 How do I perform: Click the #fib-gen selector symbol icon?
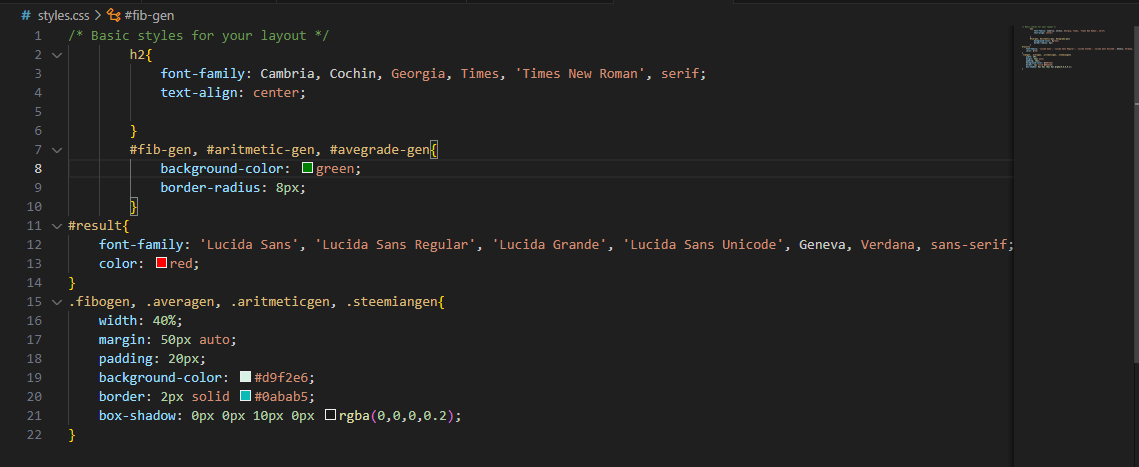click(113, 15)
